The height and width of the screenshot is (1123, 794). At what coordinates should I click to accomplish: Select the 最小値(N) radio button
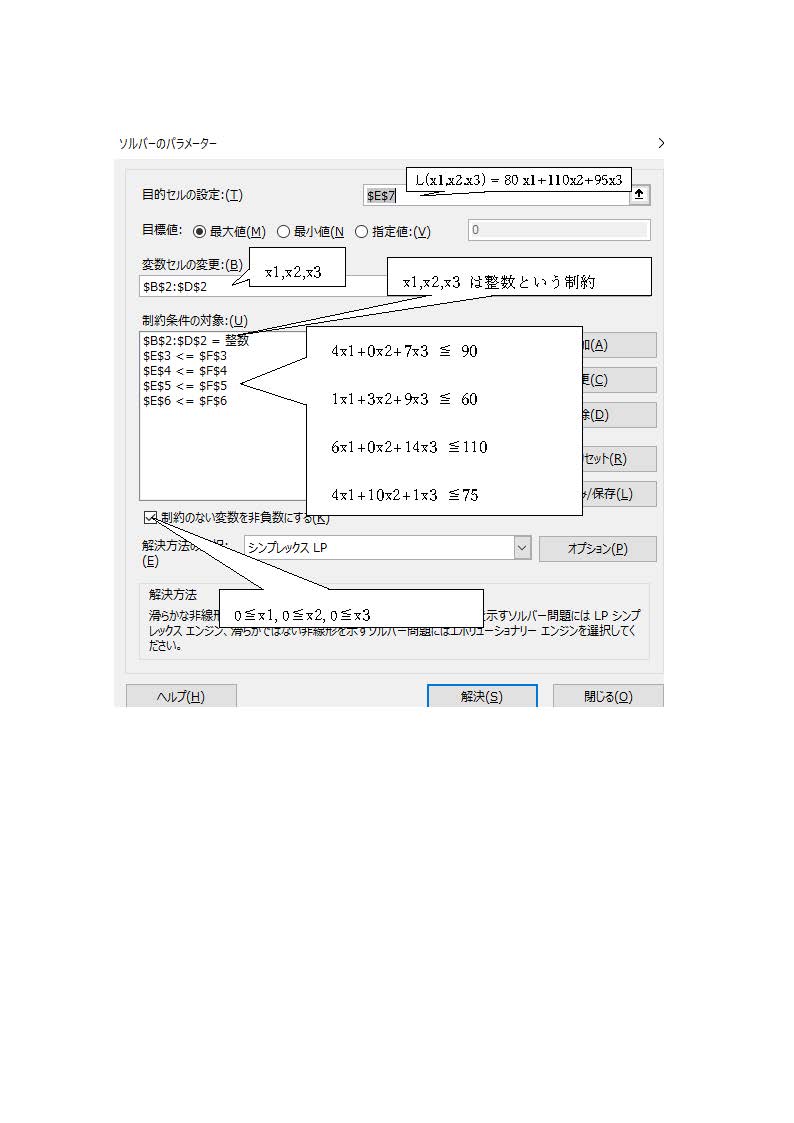[283, 232]
